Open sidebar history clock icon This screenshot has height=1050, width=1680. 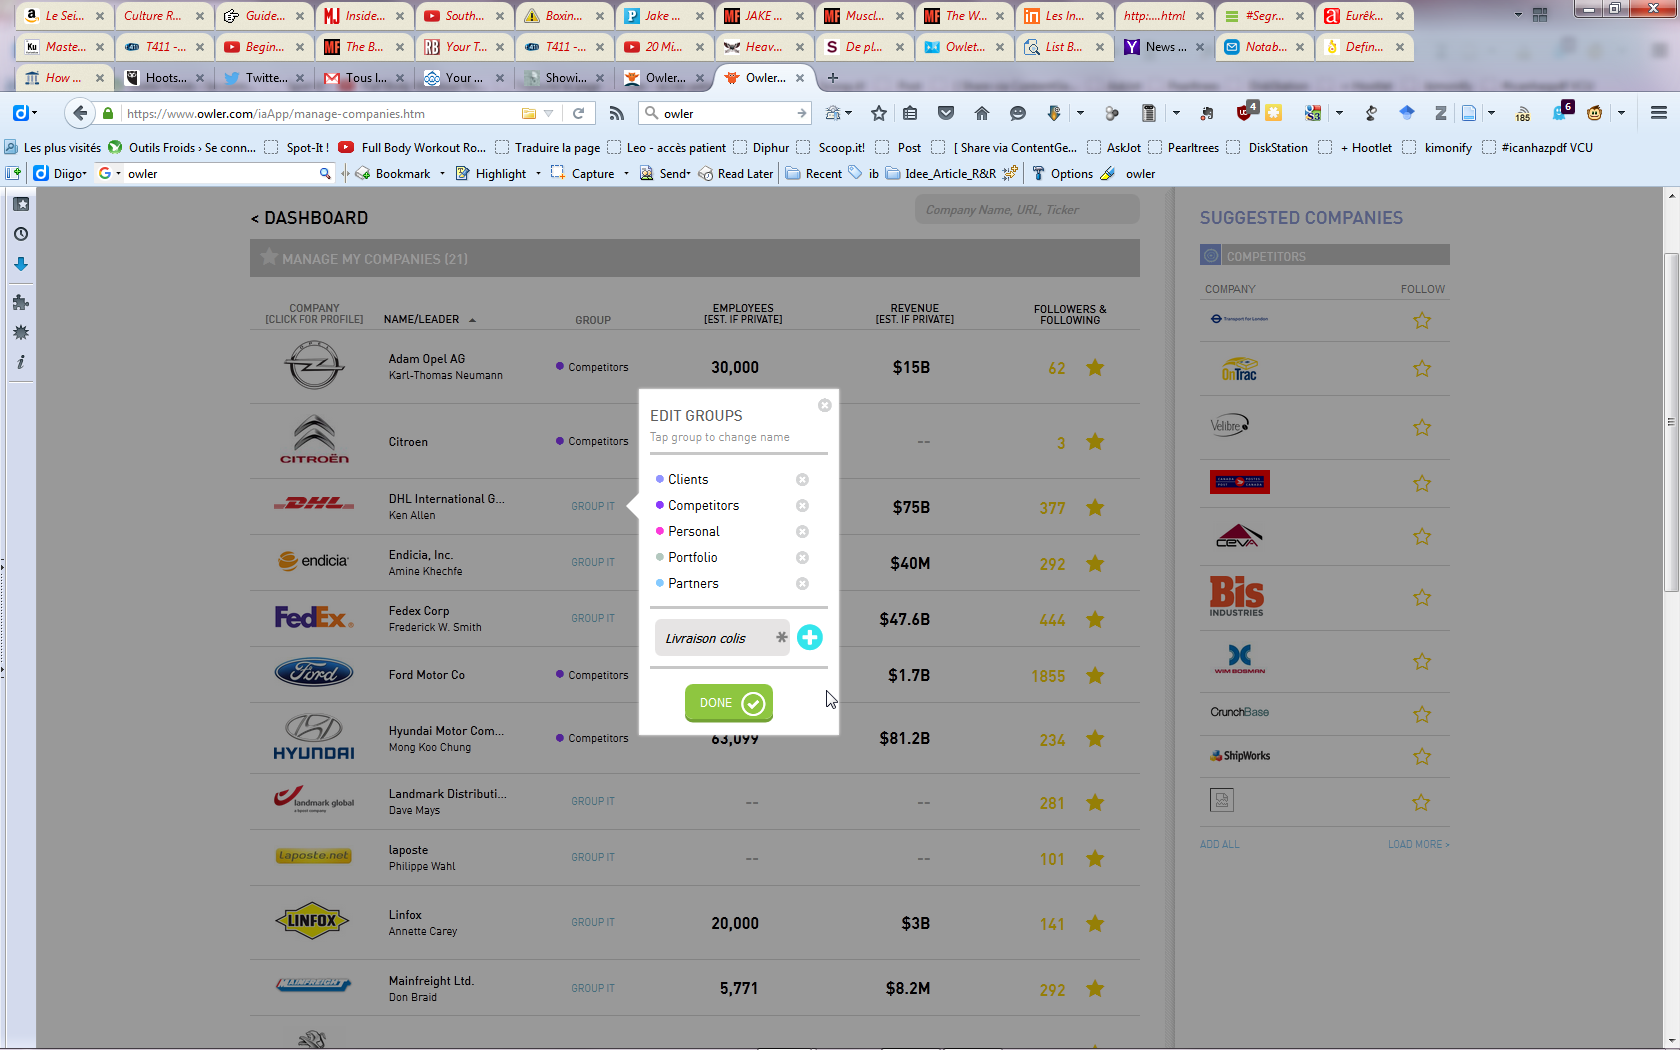[21, 234]
